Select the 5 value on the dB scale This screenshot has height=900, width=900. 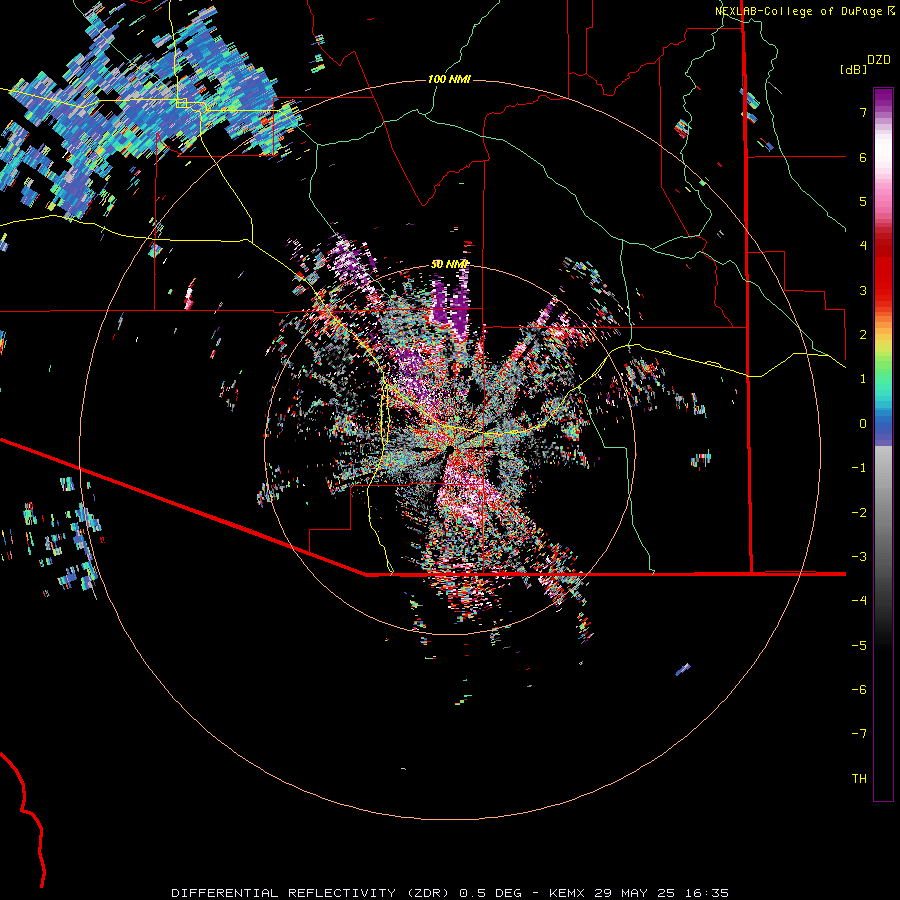tap(863, 201)
